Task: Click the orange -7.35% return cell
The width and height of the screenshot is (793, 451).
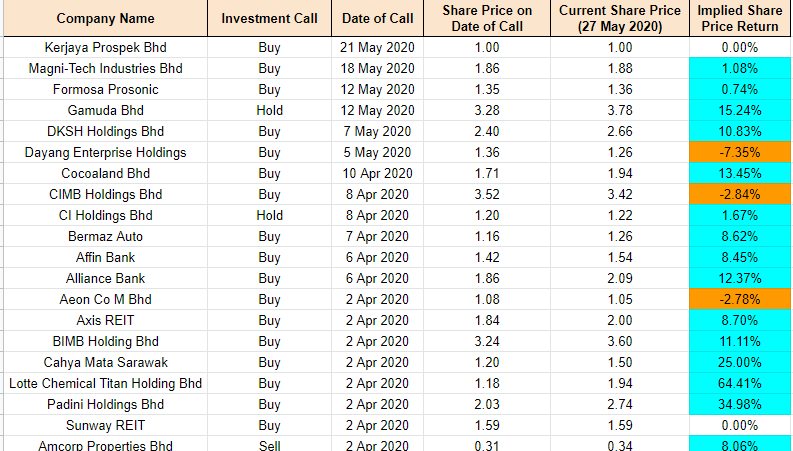Action: tap(739, 152)
